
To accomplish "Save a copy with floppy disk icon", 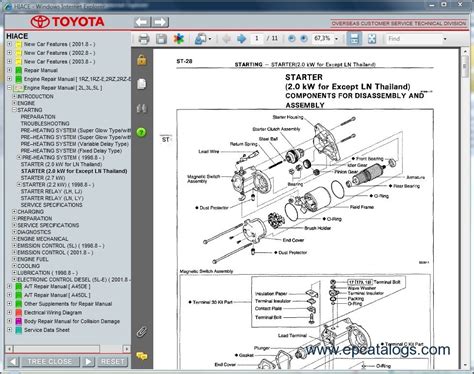I will pyautogui.click(x=161, y=39).
